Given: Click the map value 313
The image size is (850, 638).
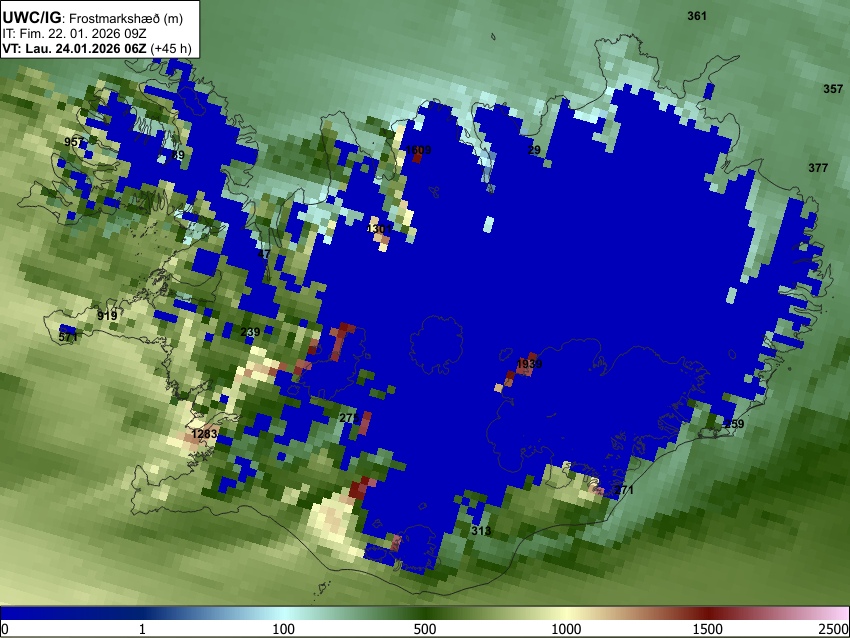Looking at the screenshot, I should click(x=481, y=531).
